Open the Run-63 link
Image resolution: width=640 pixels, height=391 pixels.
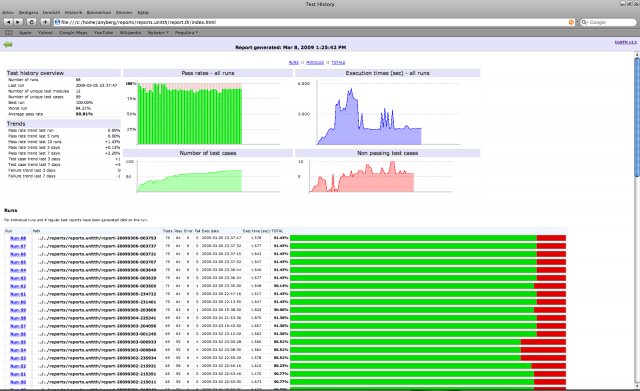pyautogui.click(x=18, y=278)
